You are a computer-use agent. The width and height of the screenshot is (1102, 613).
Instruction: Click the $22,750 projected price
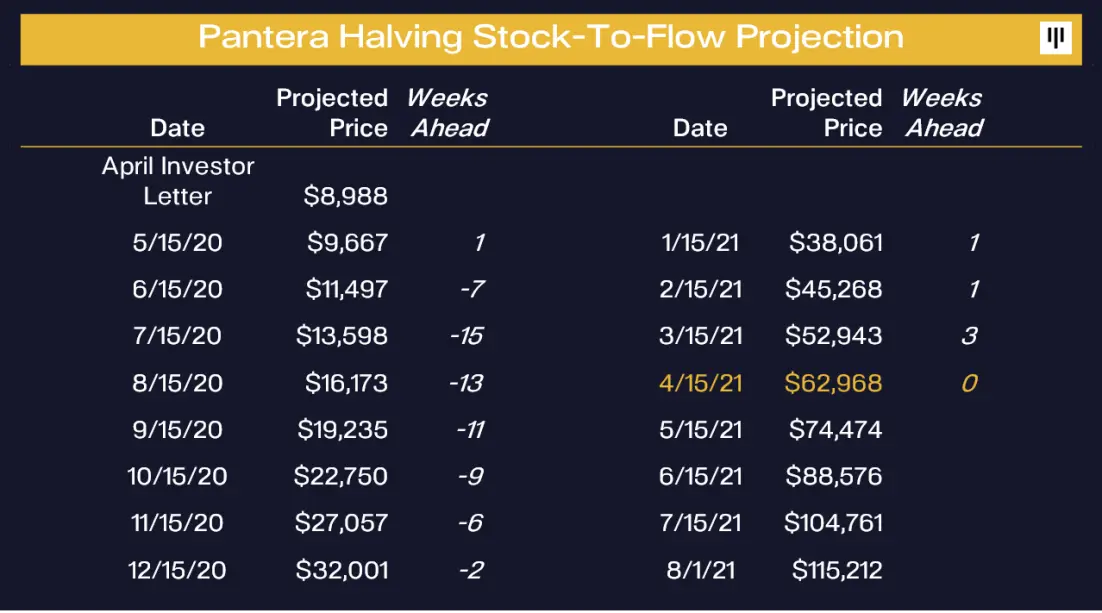(340, 477)
